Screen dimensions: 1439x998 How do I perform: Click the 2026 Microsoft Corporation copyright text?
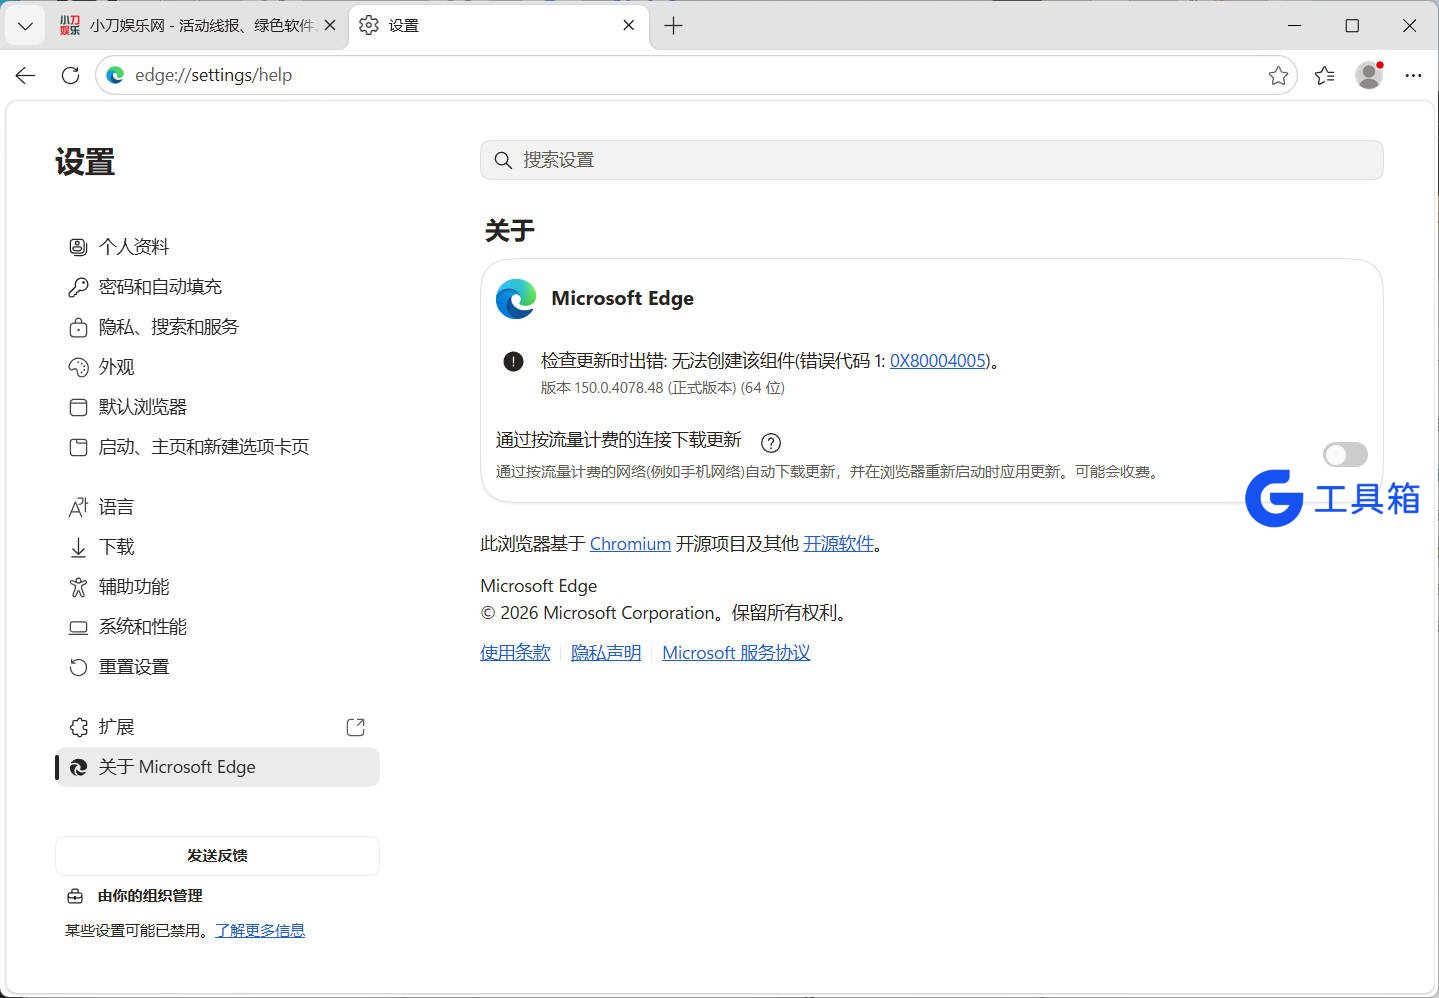point(665,613)
